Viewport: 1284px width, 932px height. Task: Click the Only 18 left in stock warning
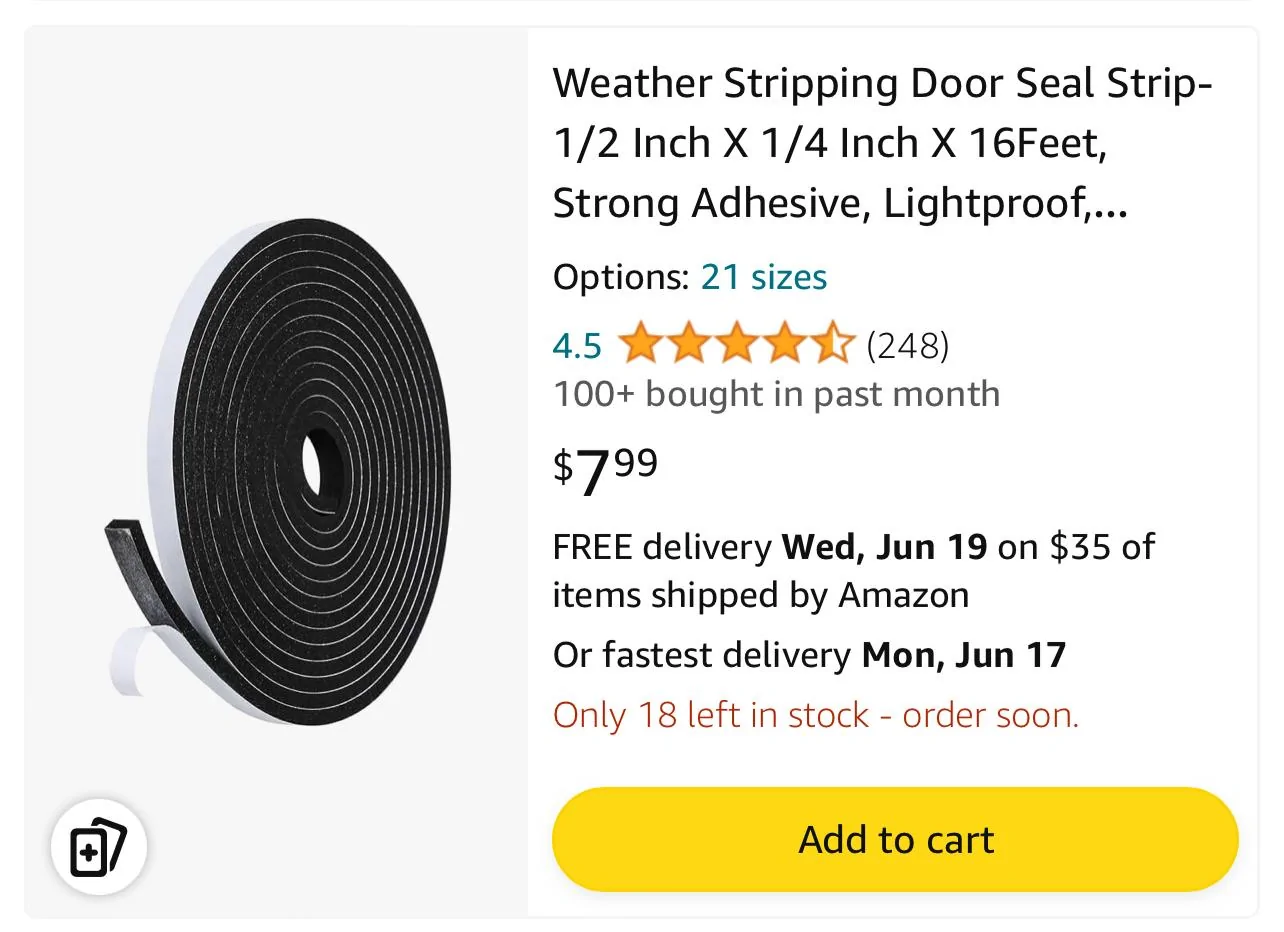point(816,715)
